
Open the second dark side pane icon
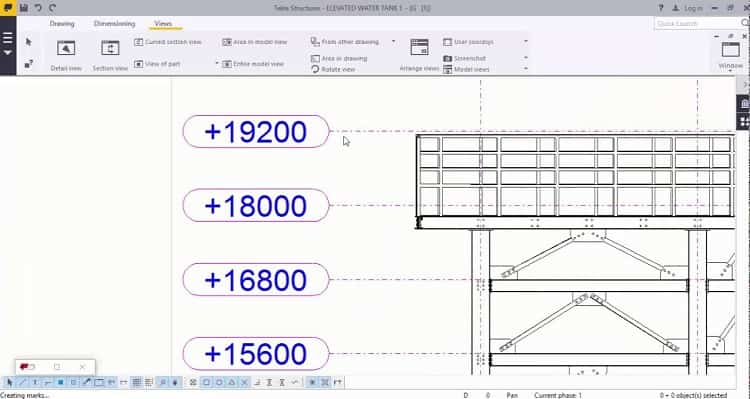744,122
